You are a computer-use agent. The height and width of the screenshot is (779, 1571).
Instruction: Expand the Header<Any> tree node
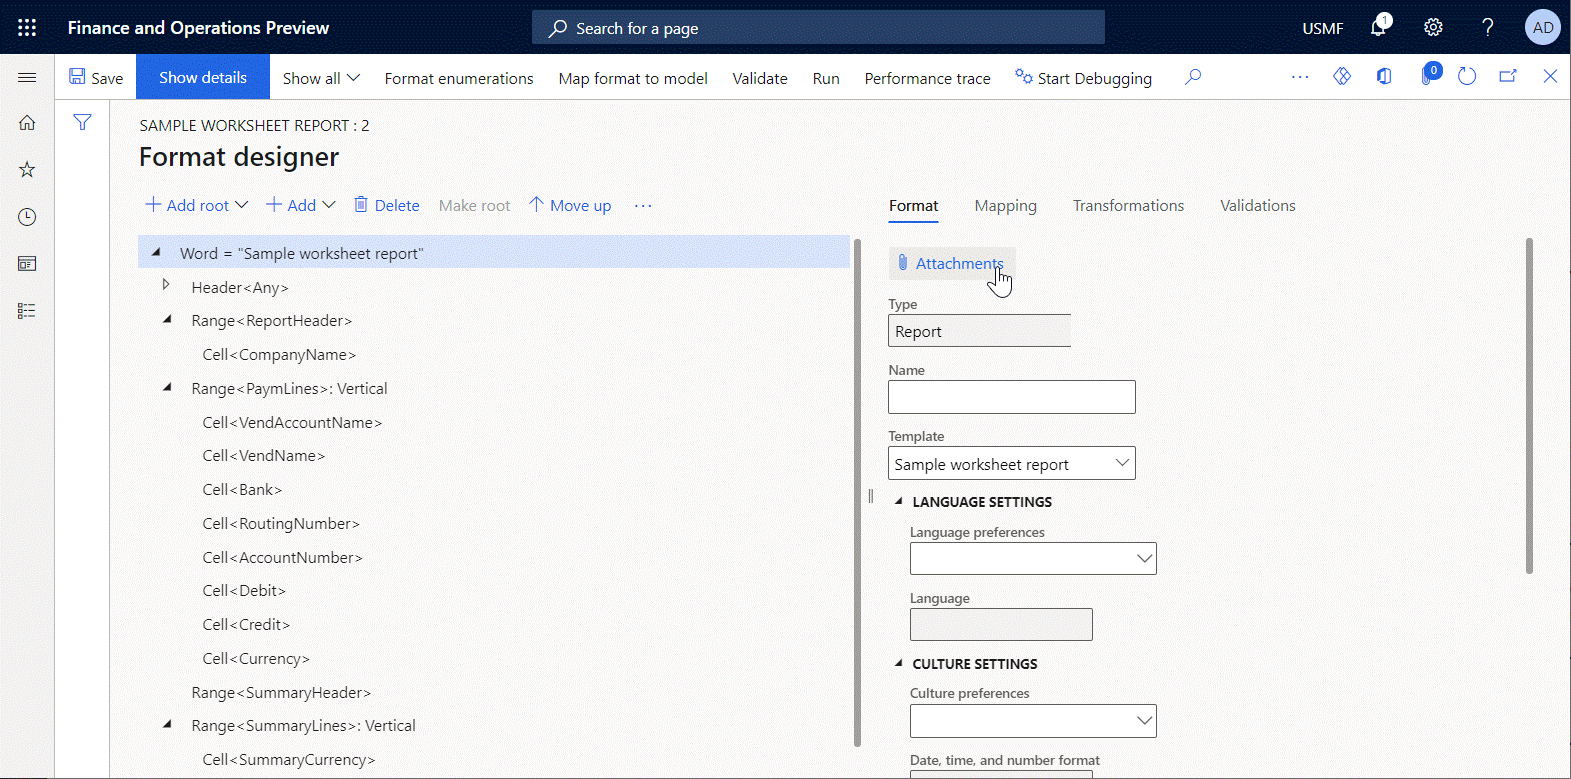pos(166,286)
